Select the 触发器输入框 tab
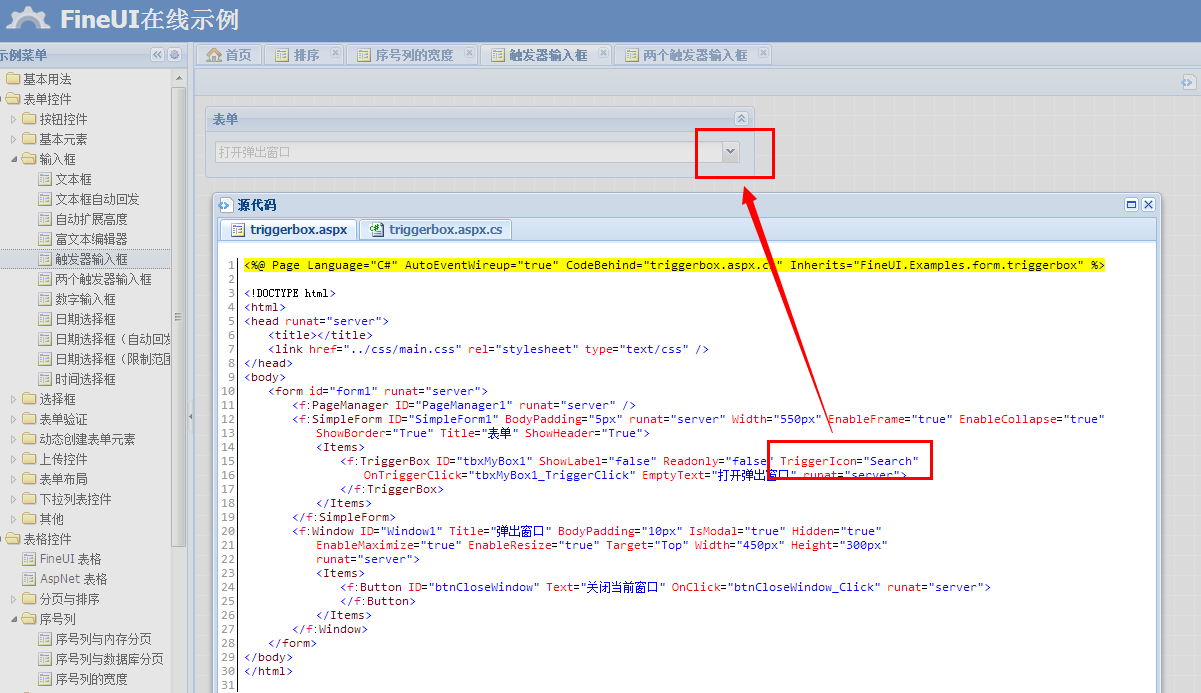1201x693 pixels. click(x=547, y=55)
